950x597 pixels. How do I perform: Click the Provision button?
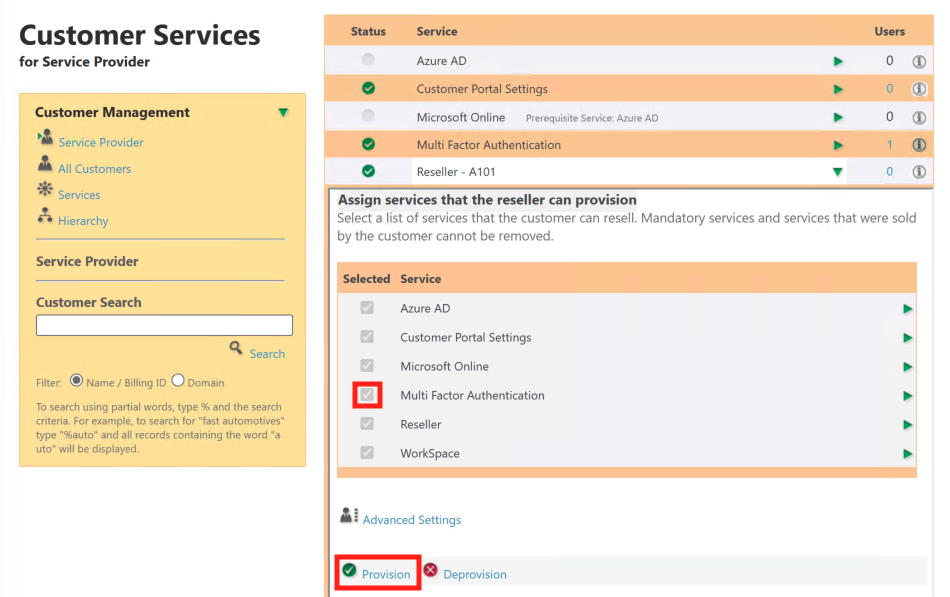click(x=385, y=574)
